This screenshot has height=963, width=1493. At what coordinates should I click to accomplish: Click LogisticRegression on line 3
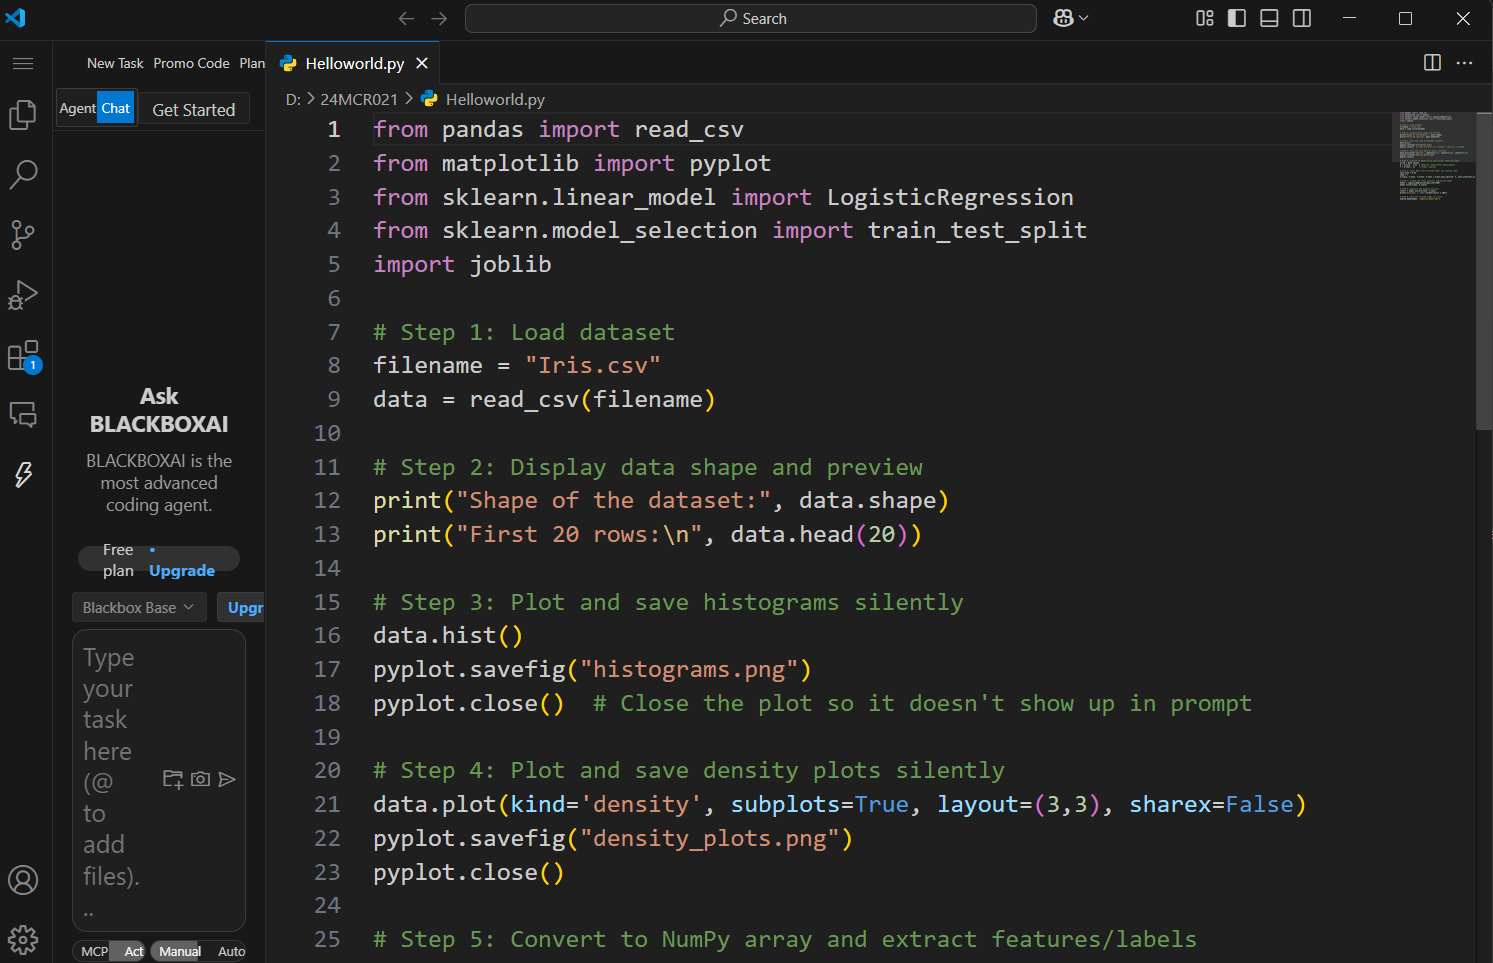click(950, 197)
